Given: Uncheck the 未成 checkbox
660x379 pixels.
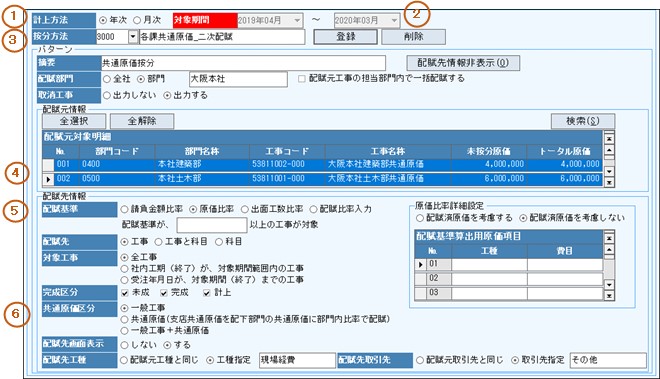Looking at the screenshot, I should (x=125, y=293).
